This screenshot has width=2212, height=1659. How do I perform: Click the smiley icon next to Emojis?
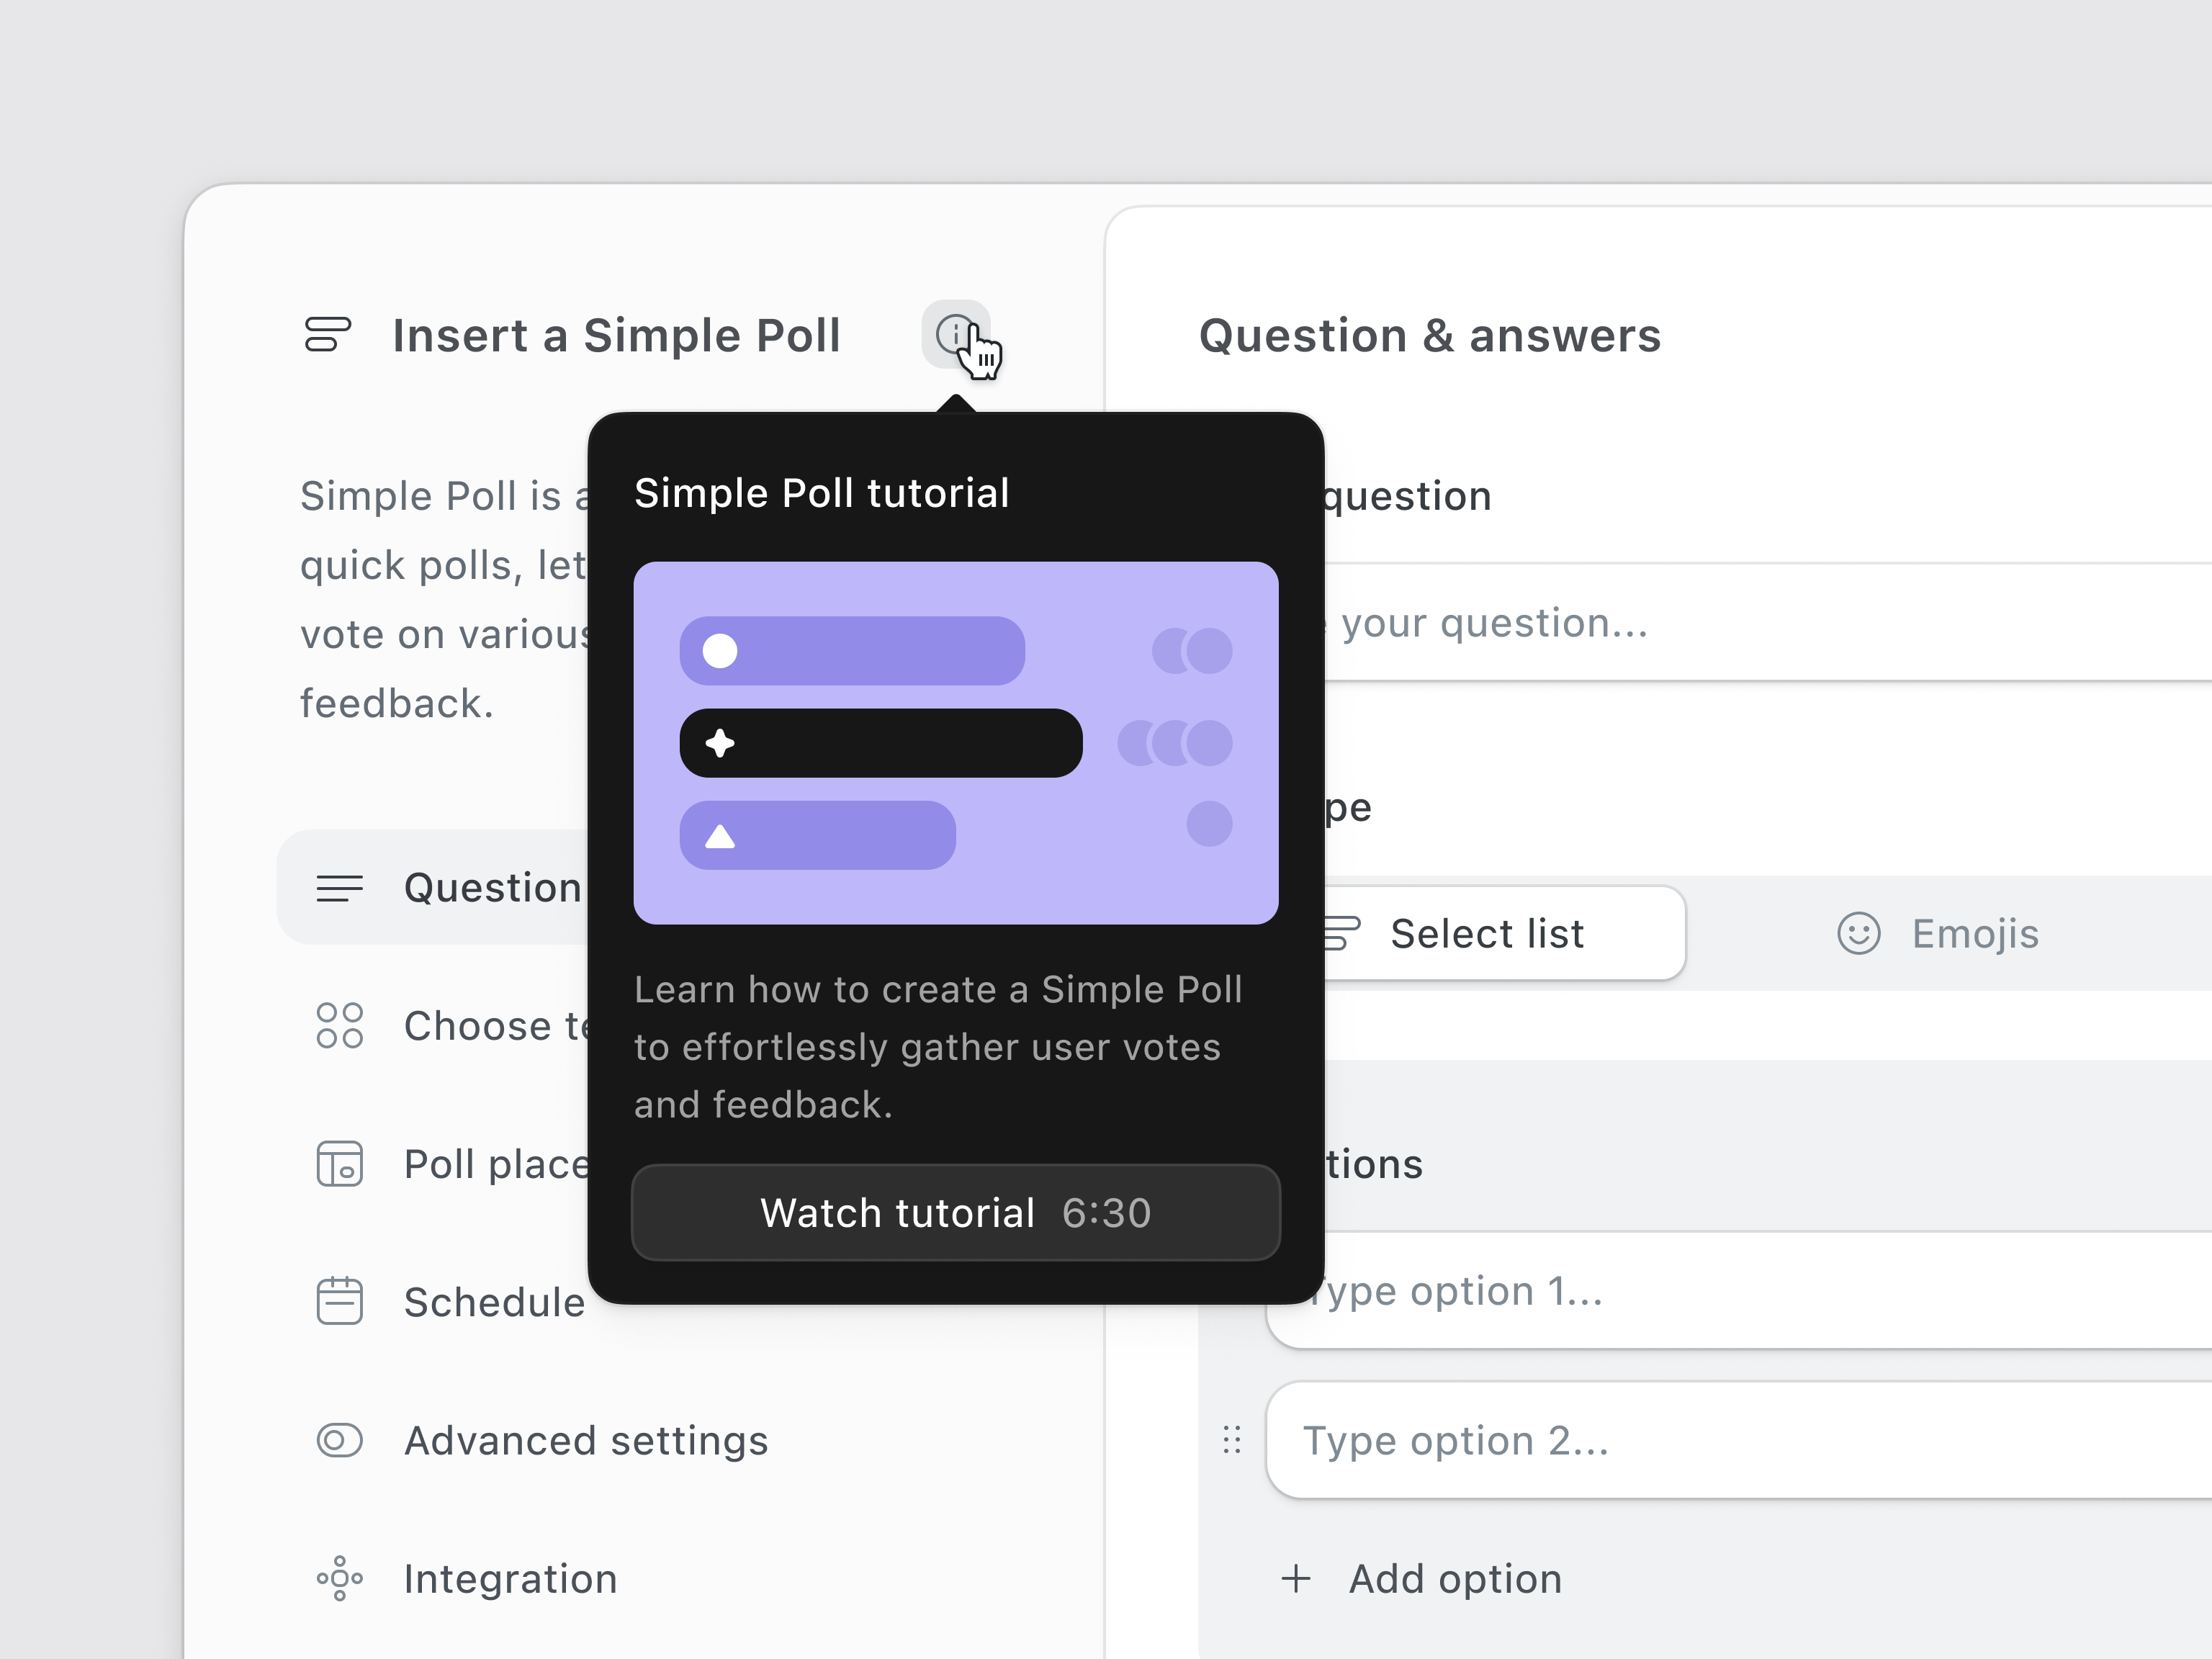(1858, 933)
